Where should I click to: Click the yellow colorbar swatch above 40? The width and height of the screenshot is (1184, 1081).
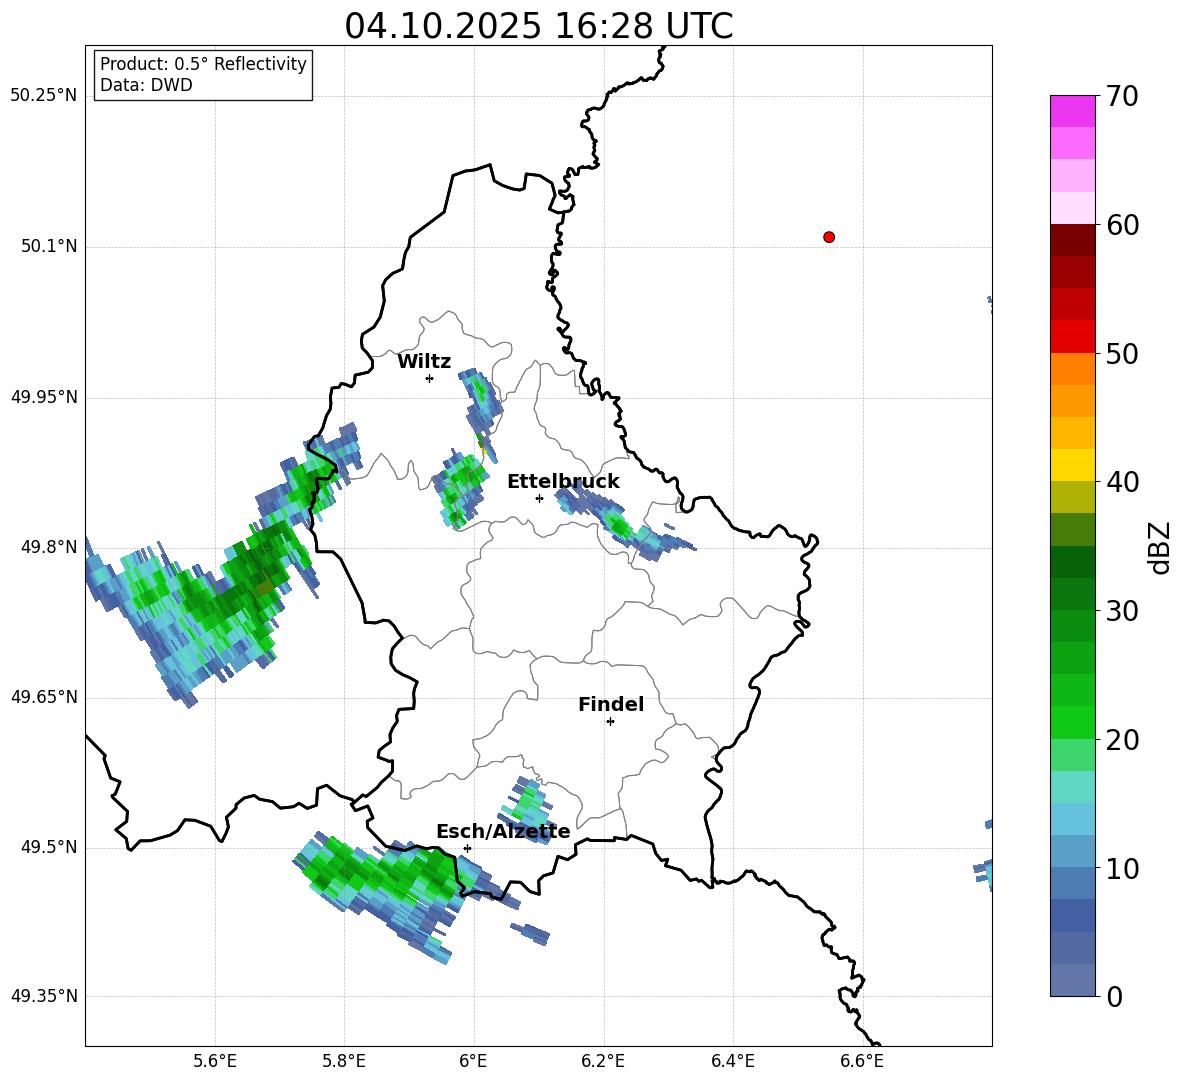[x=1073, y=465]
